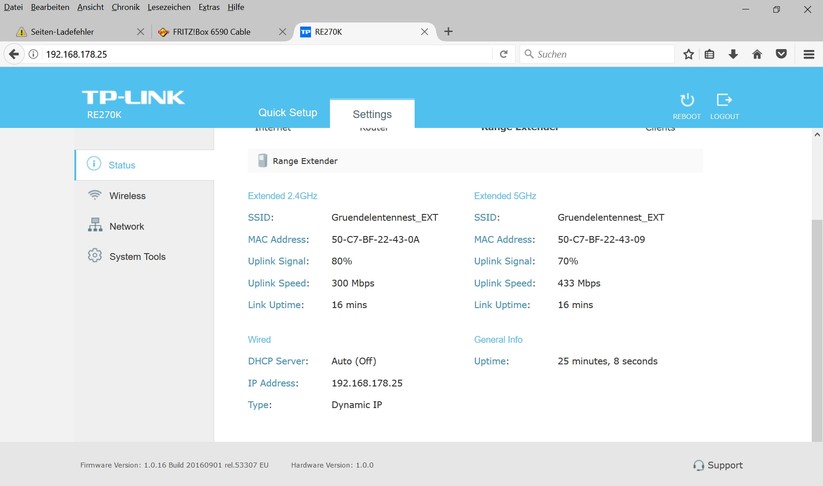823x486 pixels.
Task: Switch to the Quick Setup tab
Action: pyautogui.click(x=287, y=113)
